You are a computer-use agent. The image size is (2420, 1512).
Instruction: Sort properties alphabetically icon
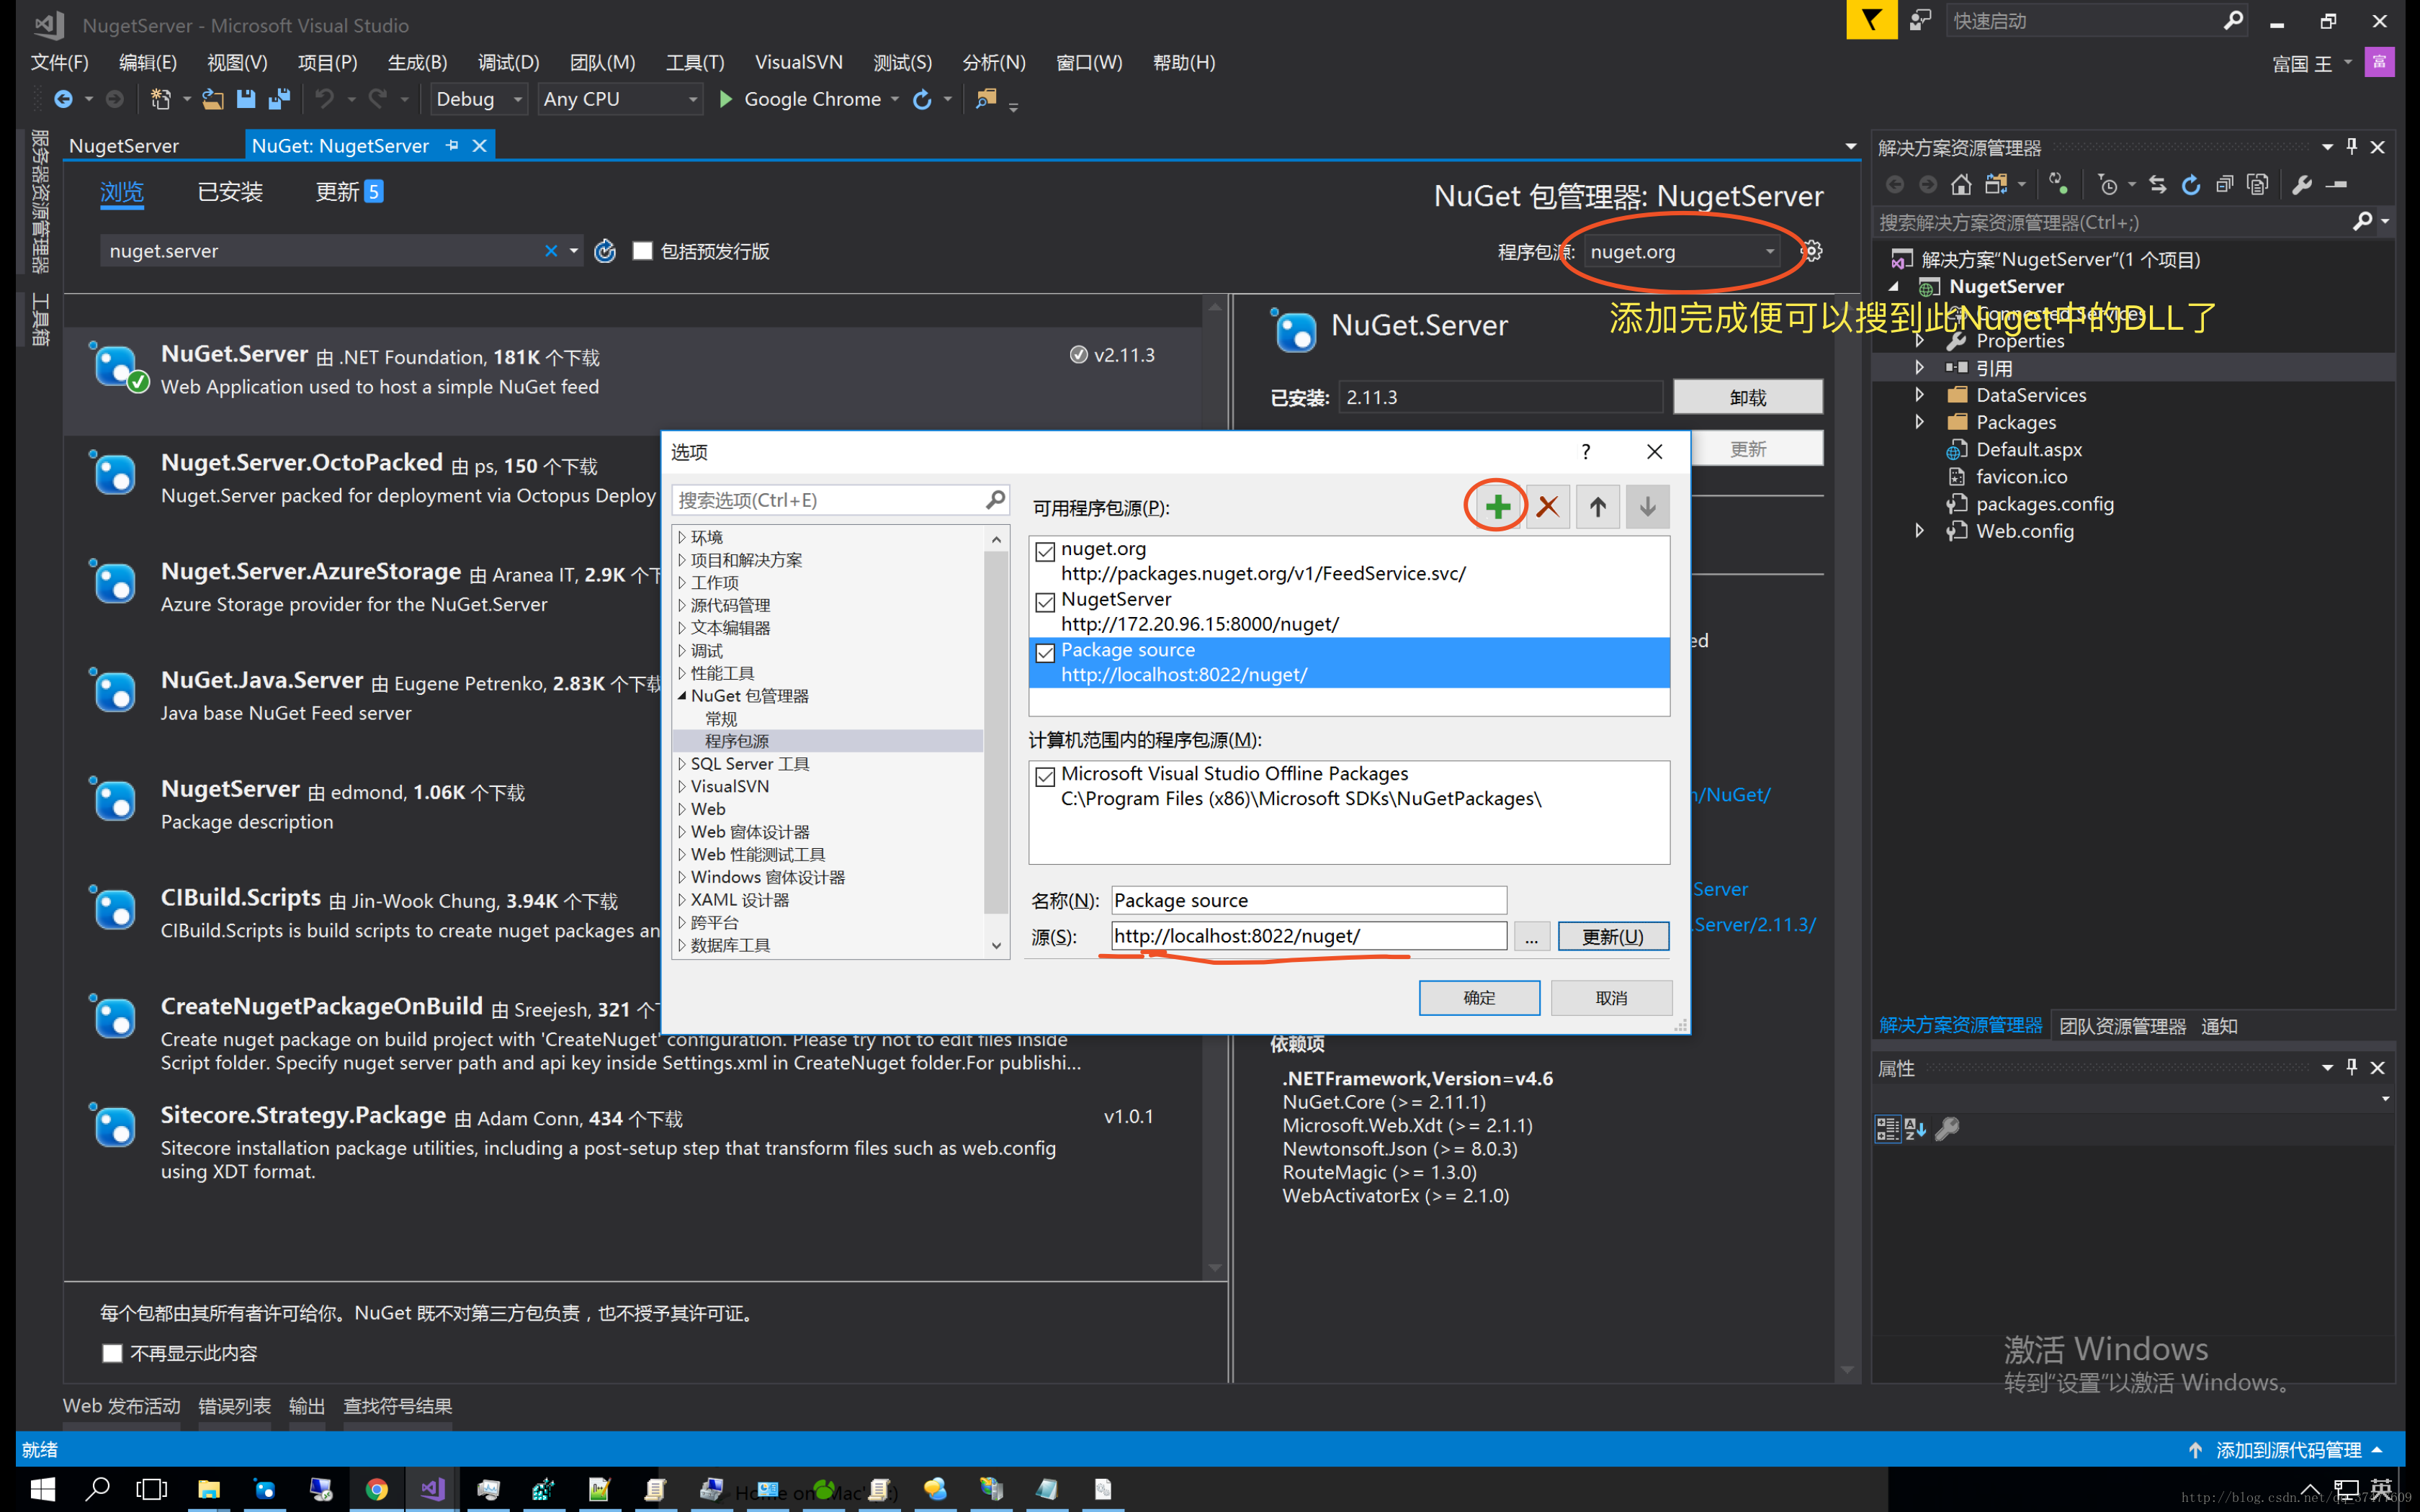pyautogui.click(x=1915, y=1129)
